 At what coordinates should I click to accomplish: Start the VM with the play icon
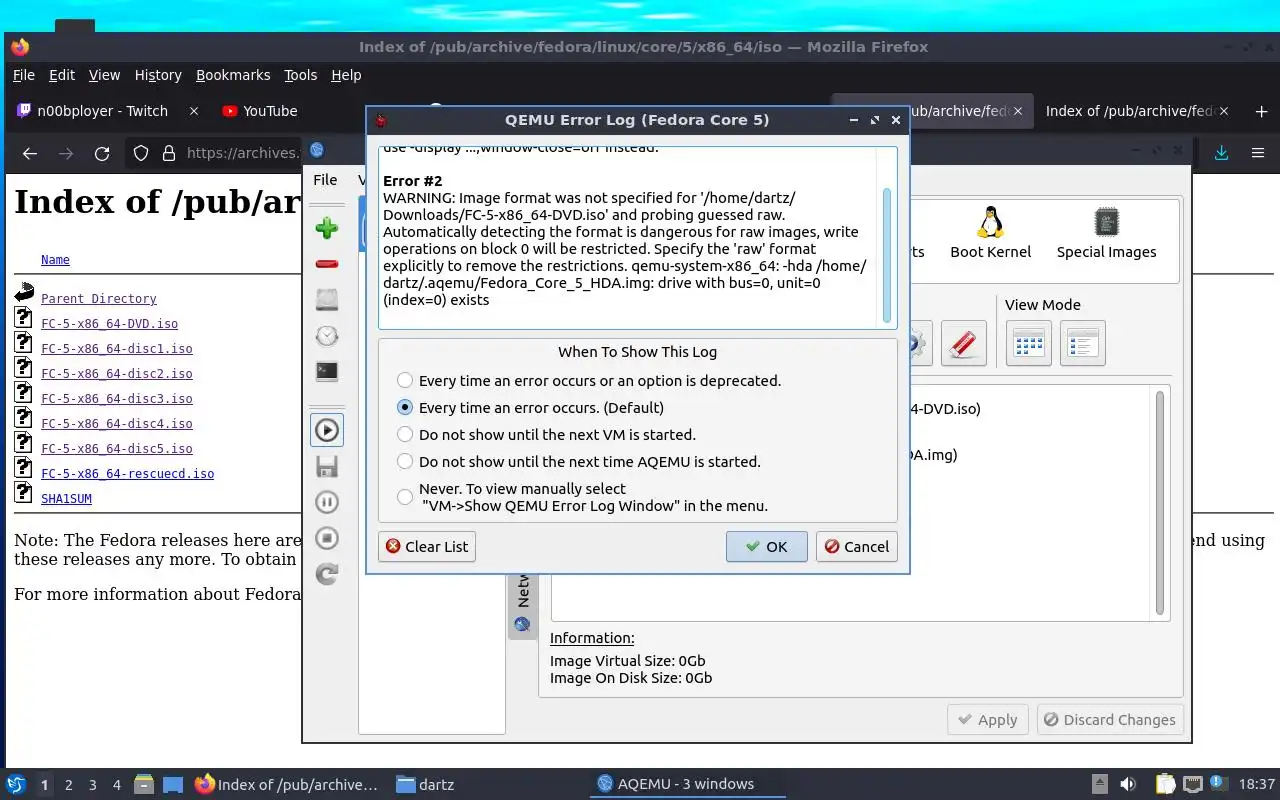327,430
